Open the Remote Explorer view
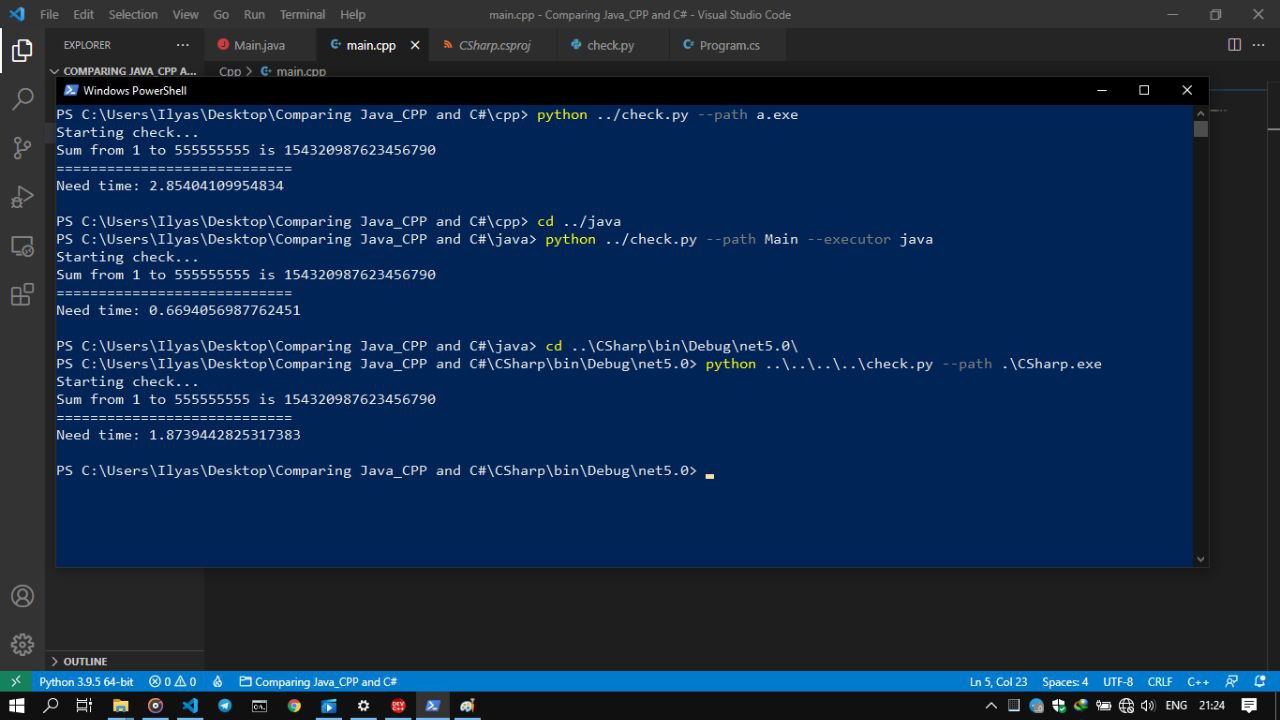Screen dimensions: 1280x720 (22, 246)
